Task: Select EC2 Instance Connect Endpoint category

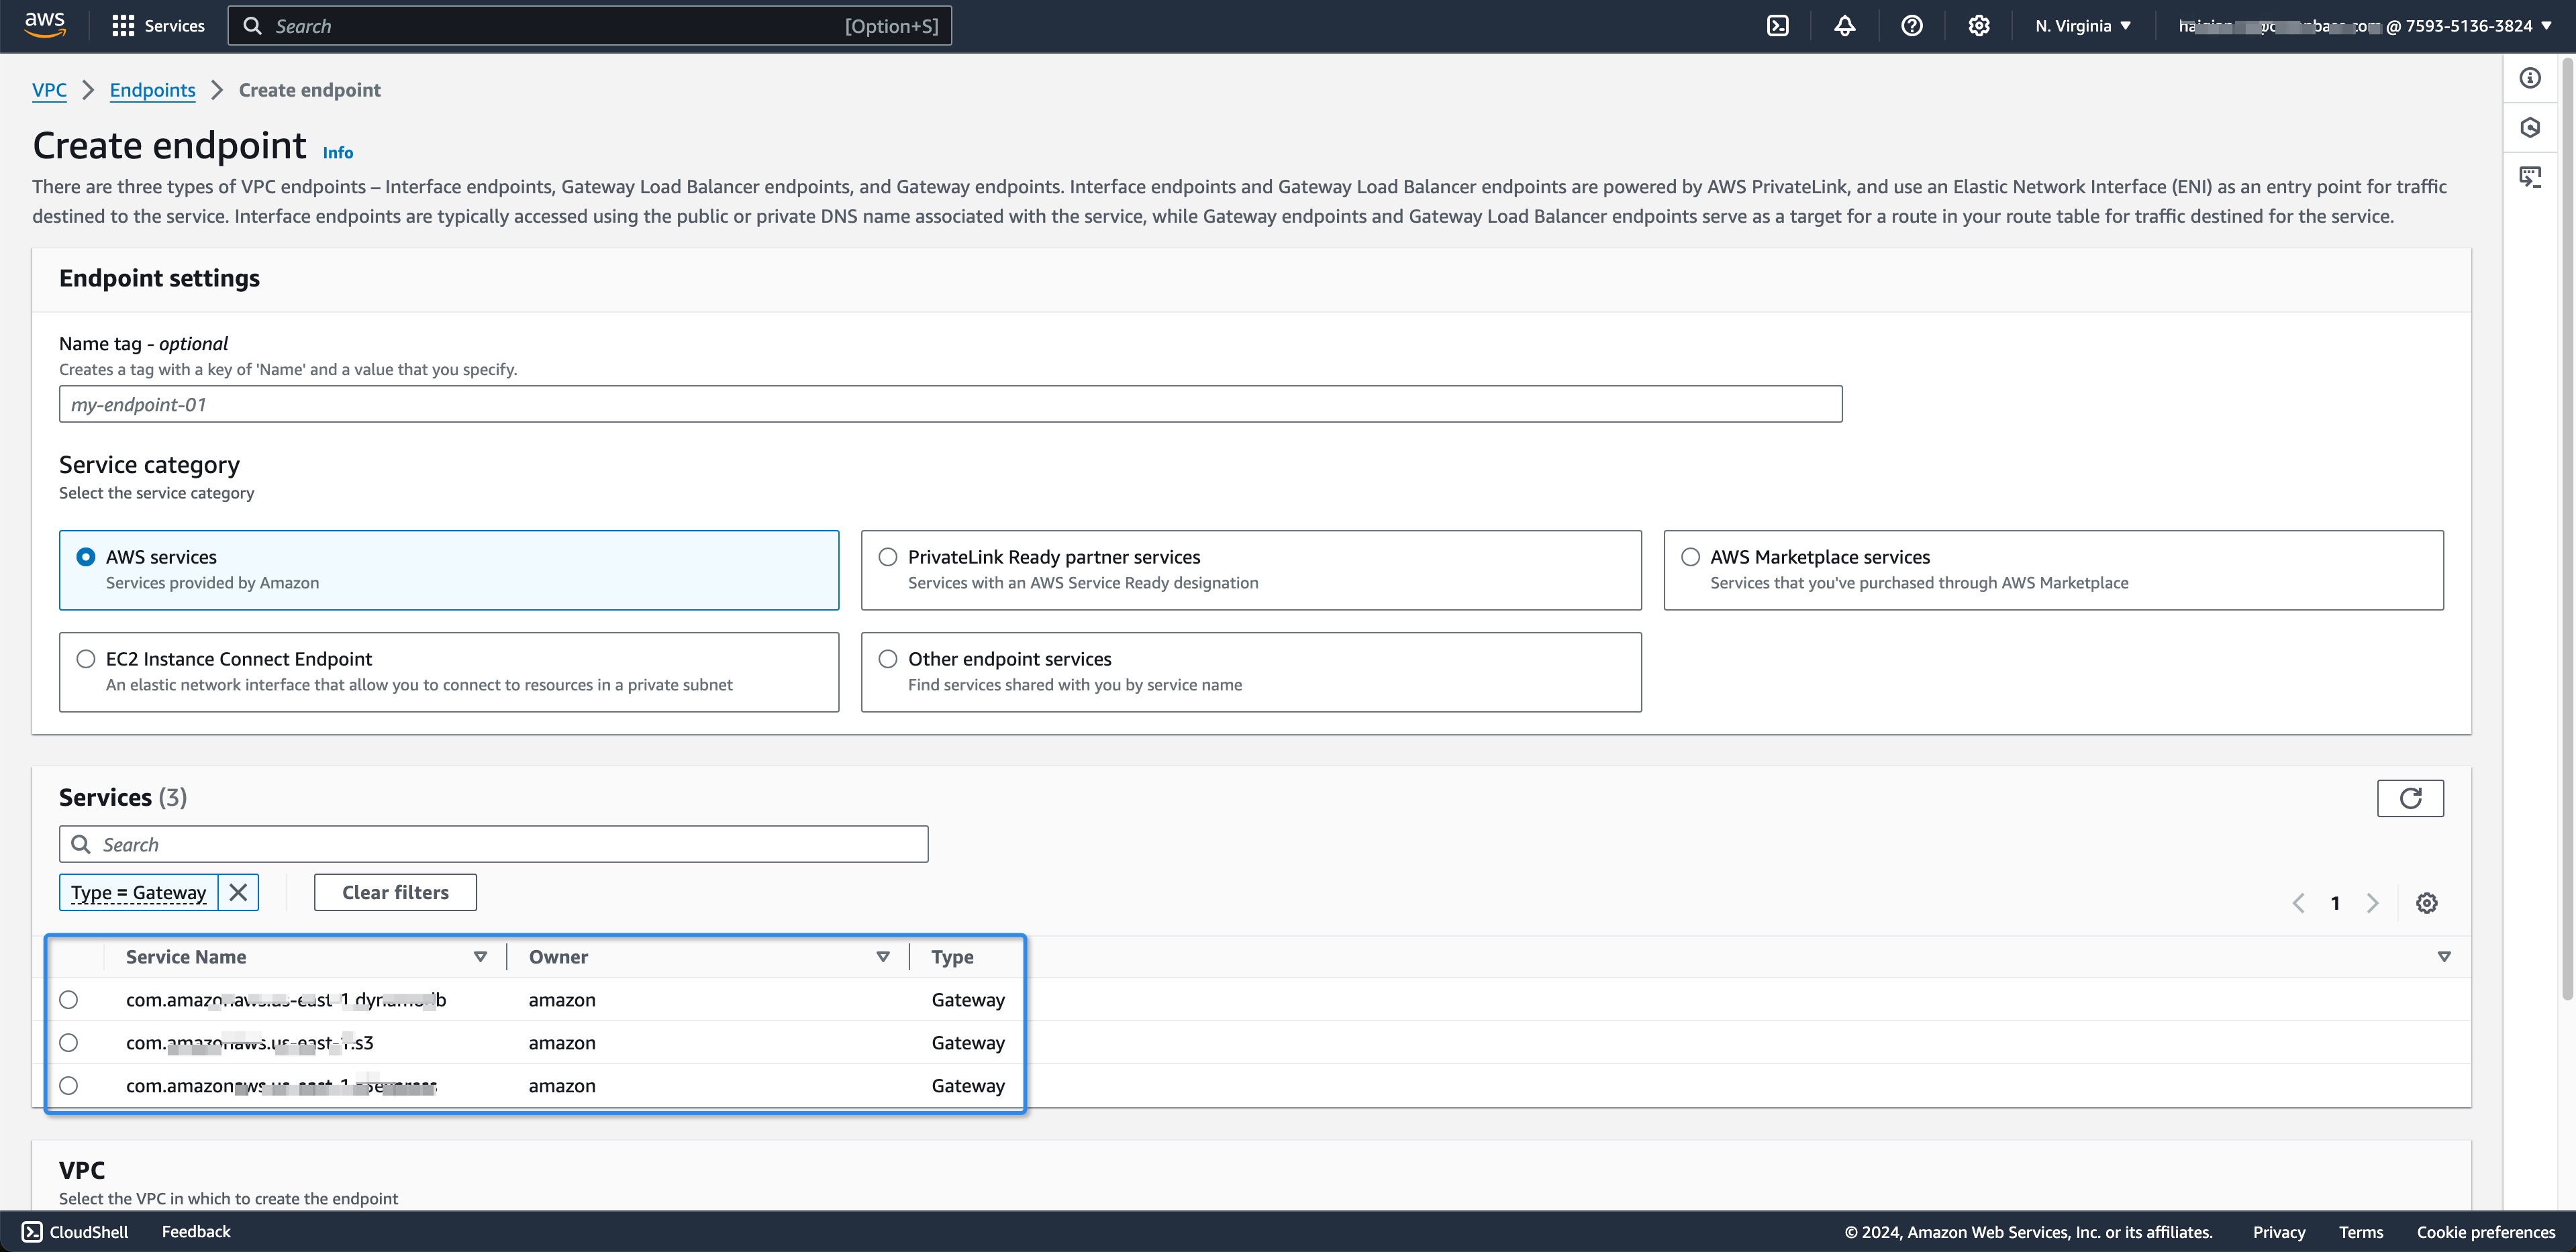Action: [86, 659]
